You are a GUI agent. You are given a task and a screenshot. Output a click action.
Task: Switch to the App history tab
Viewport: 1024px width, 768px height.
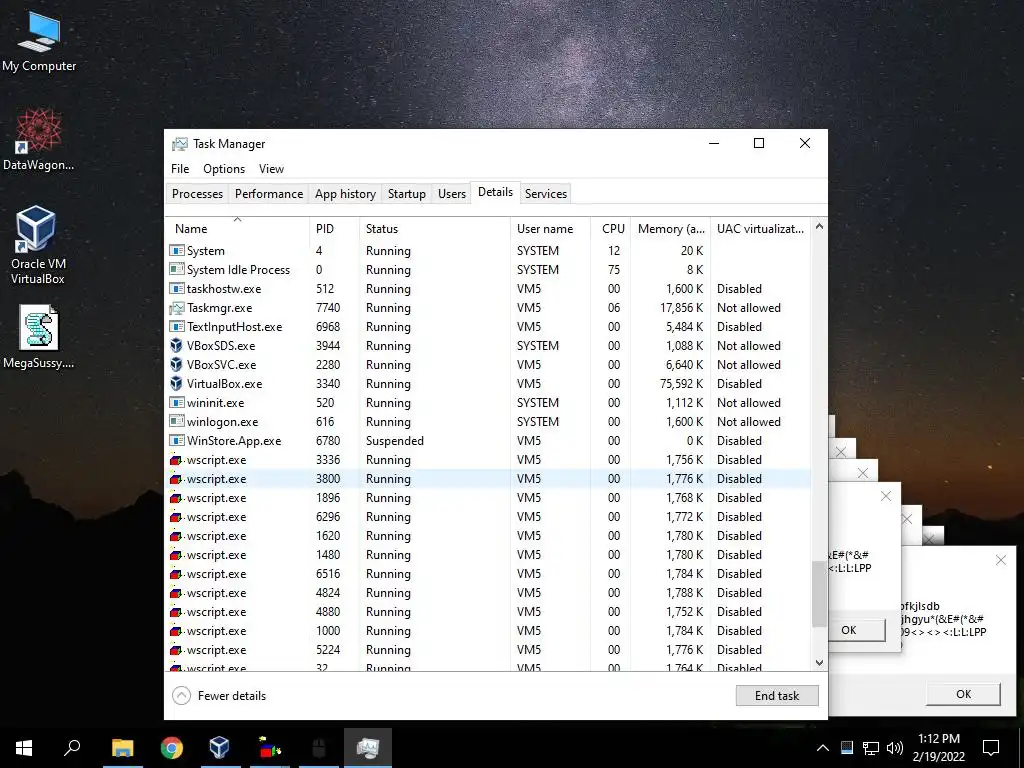click(345, 194)
